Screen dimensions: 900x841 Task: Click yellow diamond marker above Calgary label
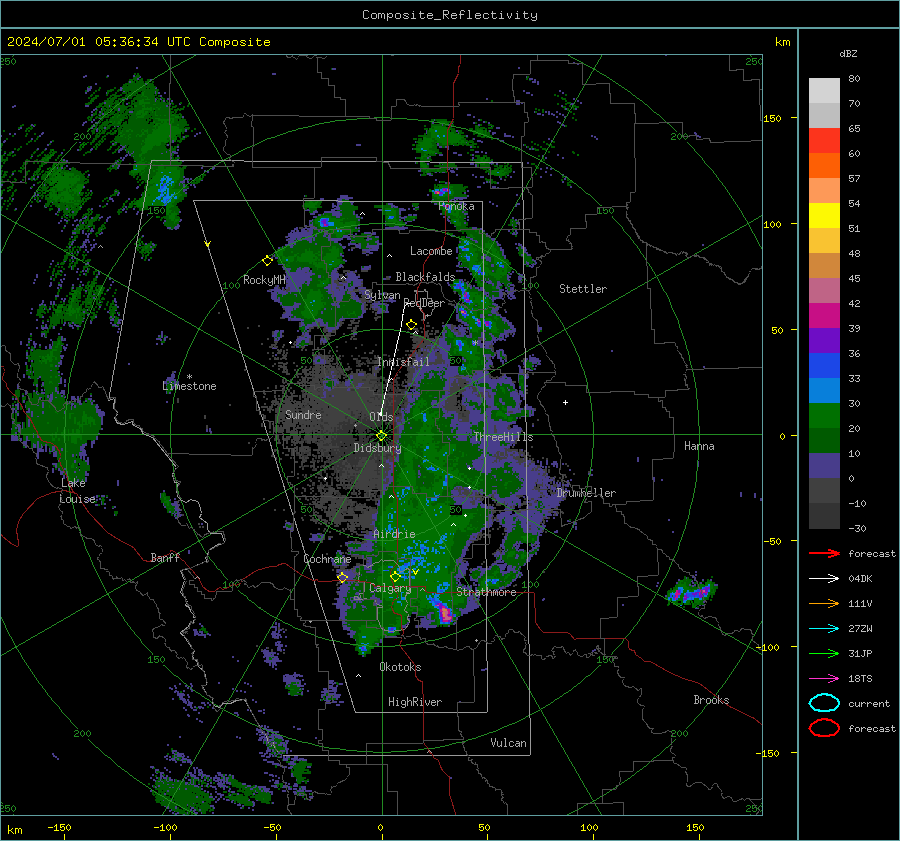(x=395, y=576)
